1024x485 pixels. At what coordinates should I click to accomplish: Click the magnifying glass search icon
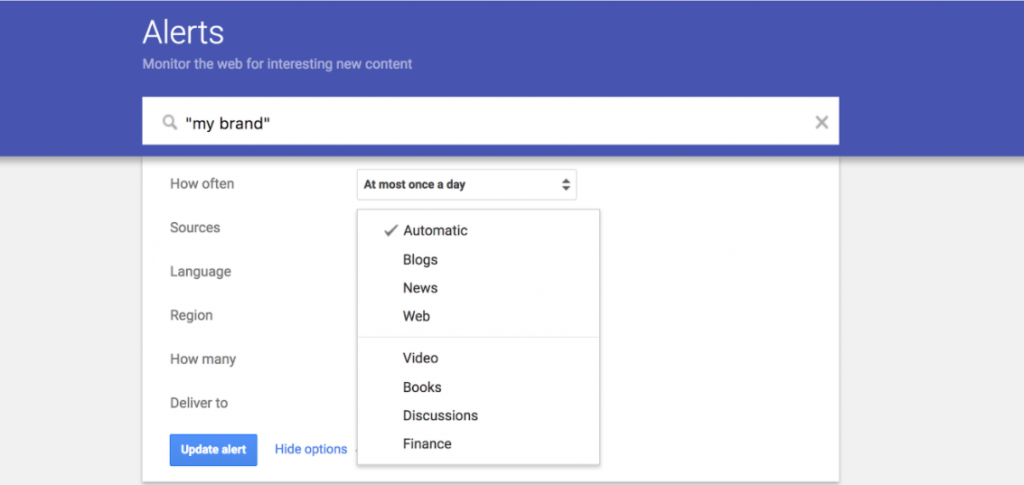click(x=169, y=123)
